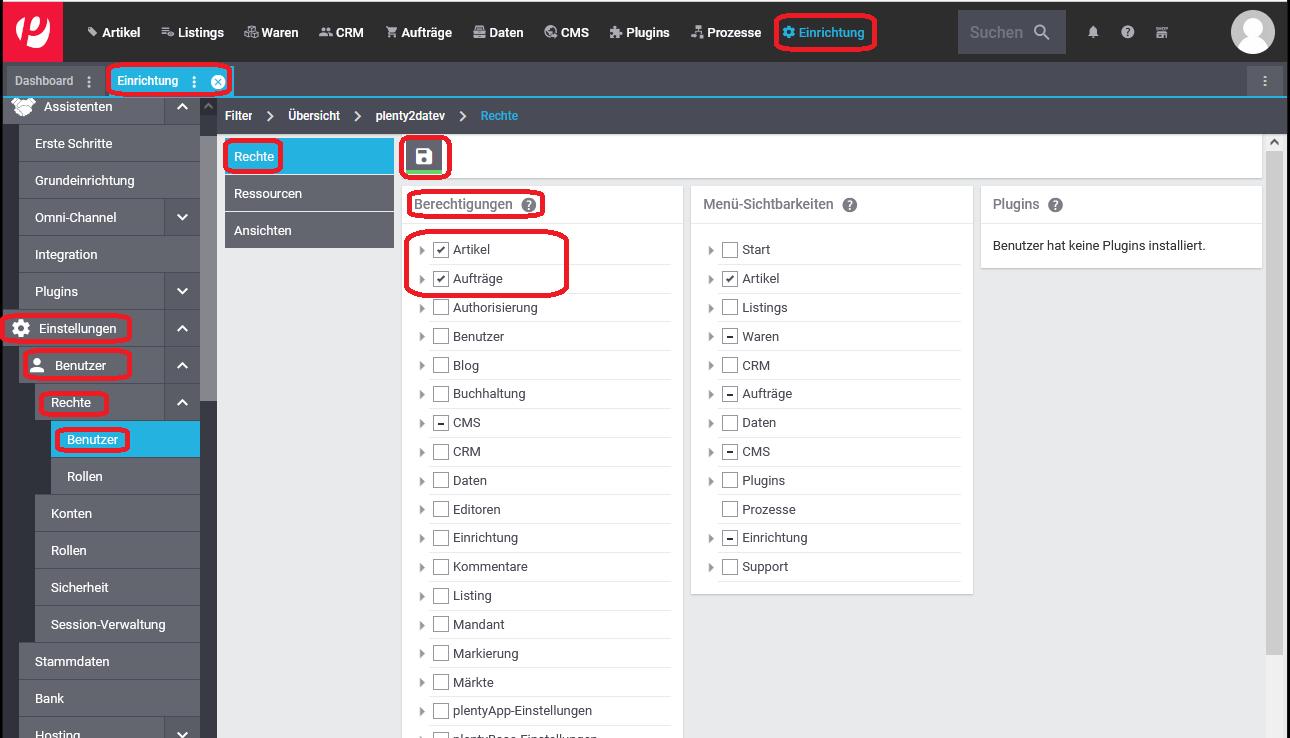Click the help question mark in top bar

[x=1127, y=32]
